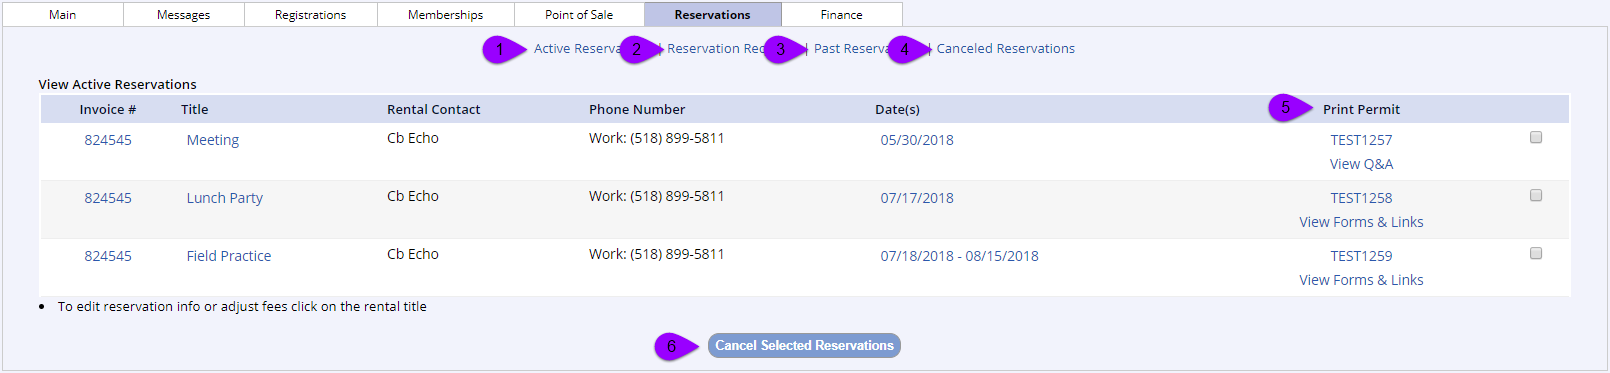Screen dimensions: 1610x373
Task: Open Canceled Reservations link
Action: pos(1006,48)
